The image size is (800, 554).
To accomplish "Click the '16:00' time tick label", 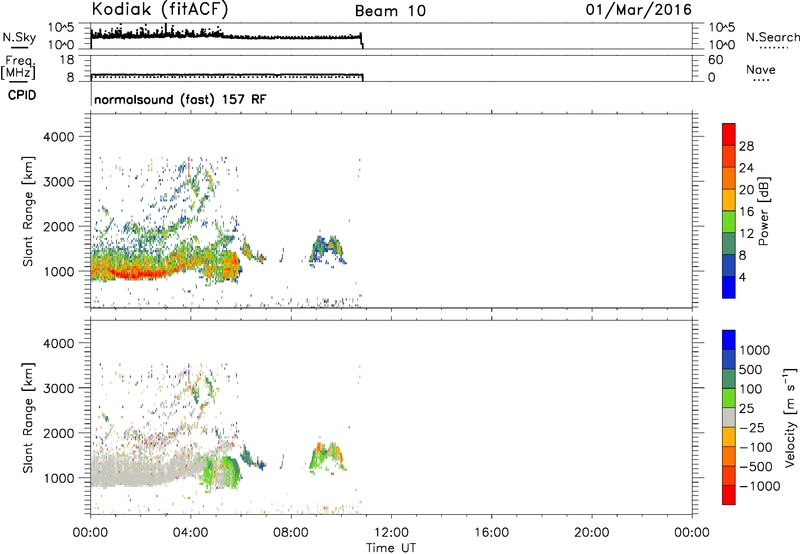I will [491, 533].
